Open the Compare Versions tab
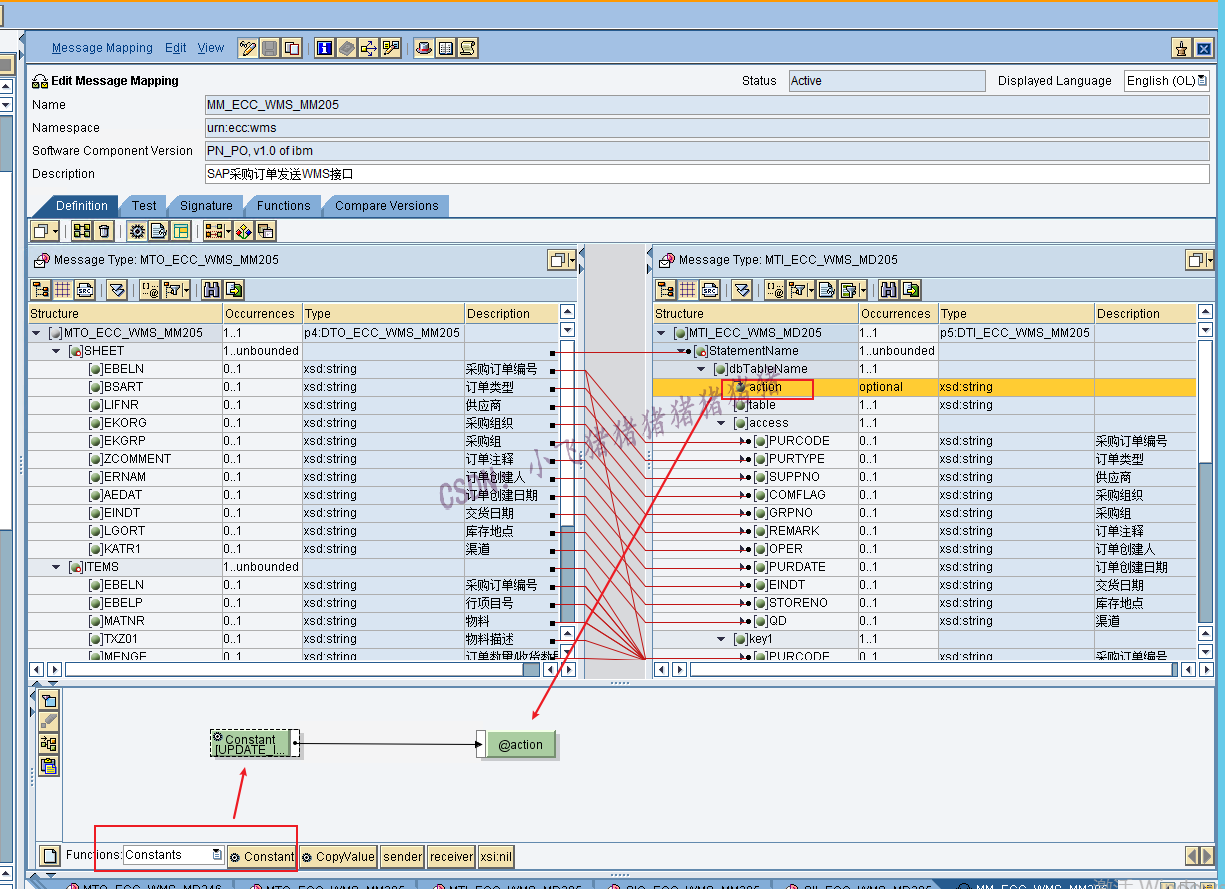The height and width of the screenshot is (889, 1225). [386, 206]
